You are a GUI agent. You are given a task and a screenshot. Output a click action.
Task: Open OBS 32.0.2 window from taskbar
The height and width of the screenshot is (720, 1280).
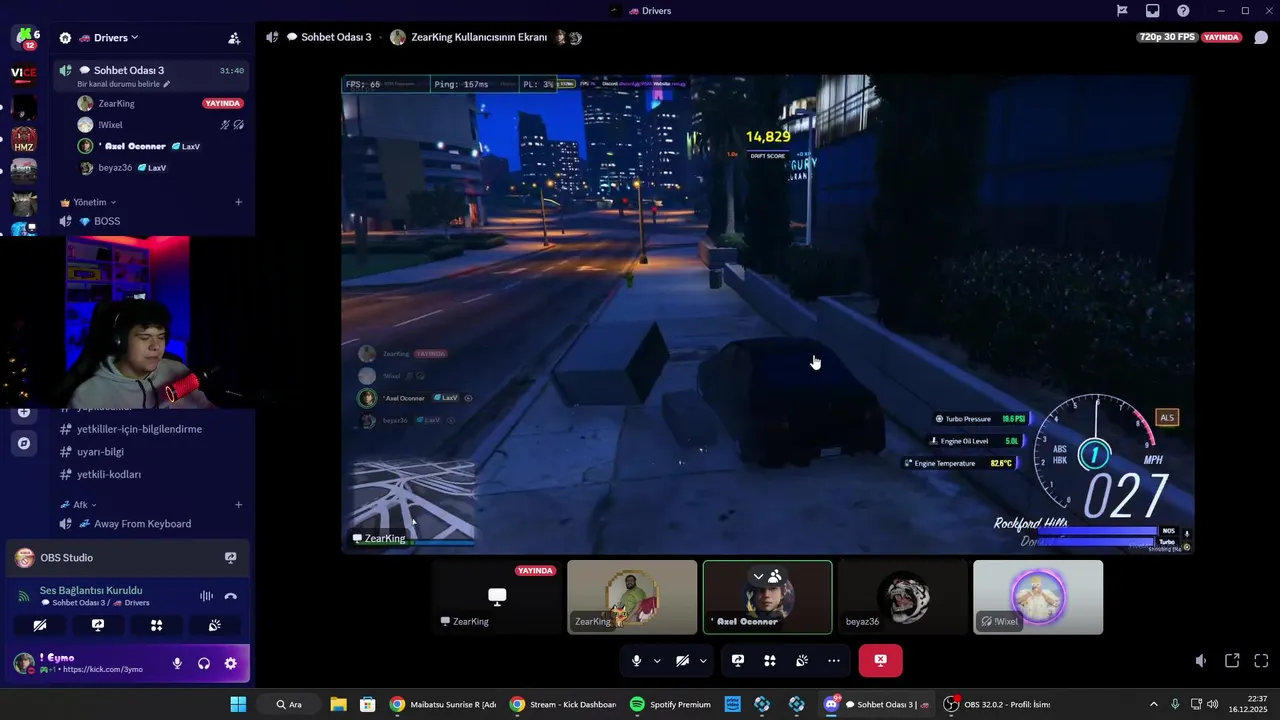[x=997, y=704]
